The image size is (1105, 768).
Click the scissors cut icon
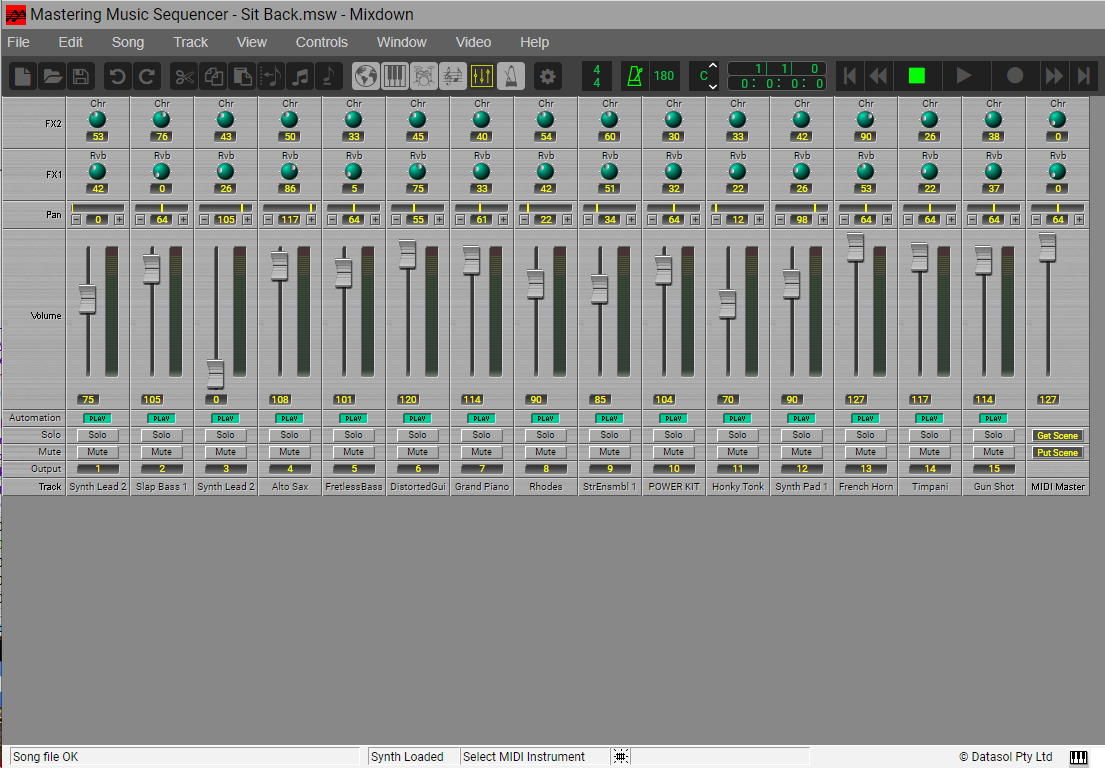click(x=183, y=76)
